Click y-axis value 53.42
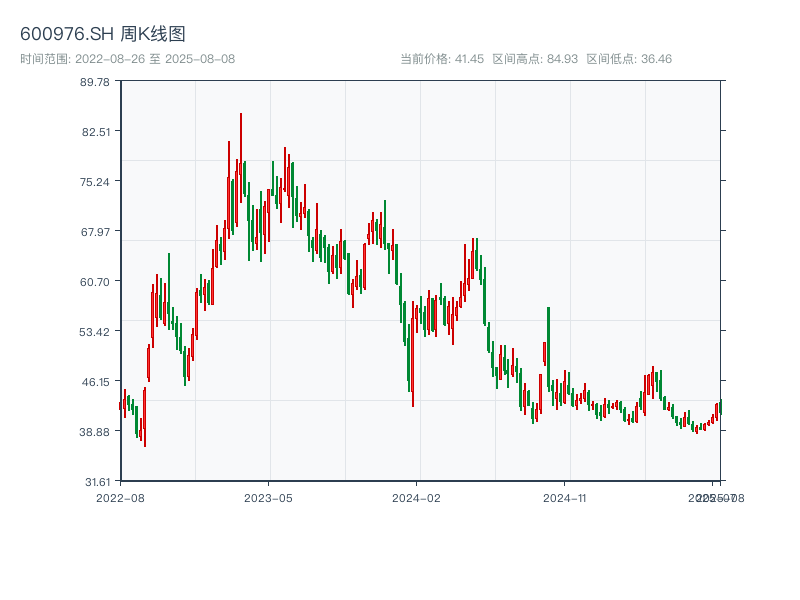Screen dimensions: 800x600 94,332
